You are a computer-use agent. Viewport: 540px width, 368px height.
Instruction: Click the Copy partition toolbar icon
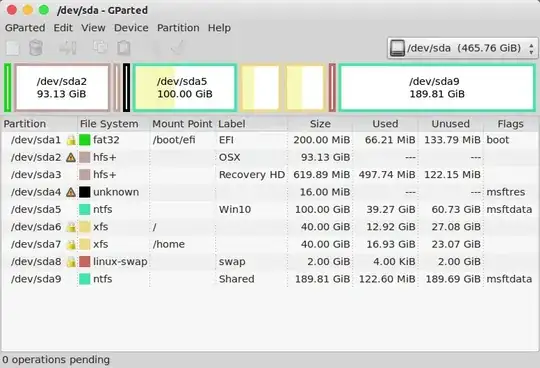pos(100,47)
